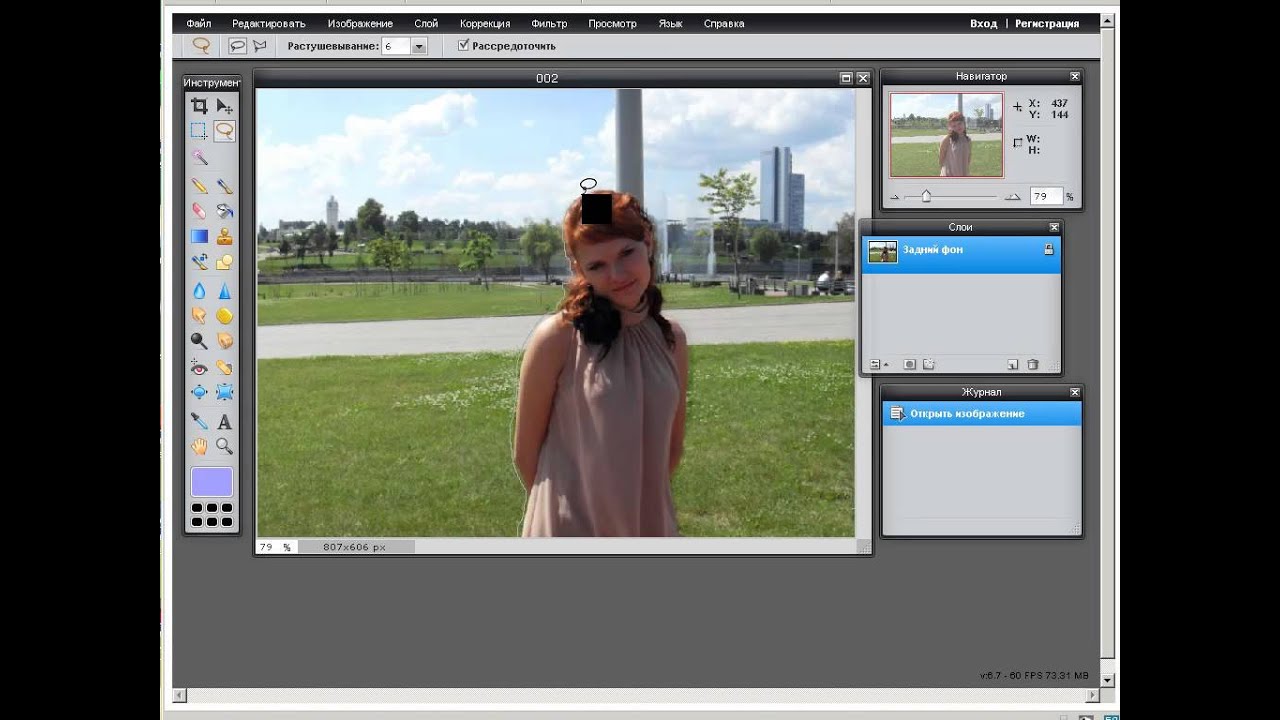
Task: Create a new layer in Layers panel
Action: [x=1012, y=365]
